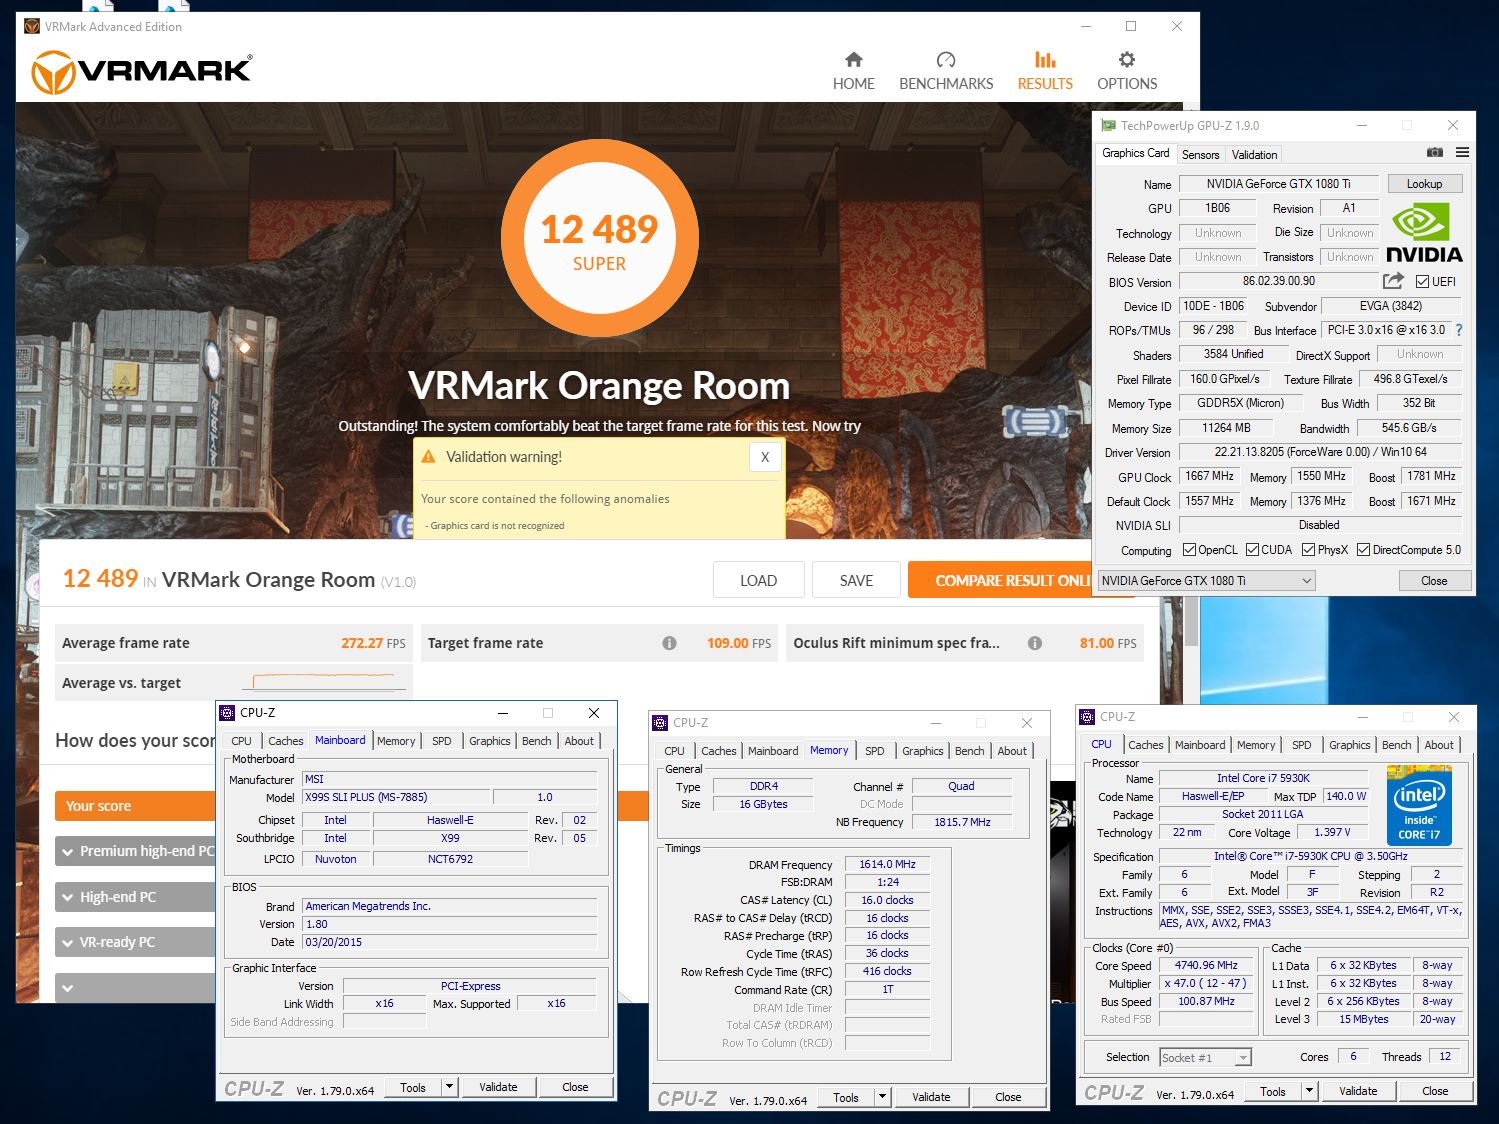Click the GPU Name field in GPU-Z
The height and width of the screenshot is (1124, 1499).
point(1278,184)
